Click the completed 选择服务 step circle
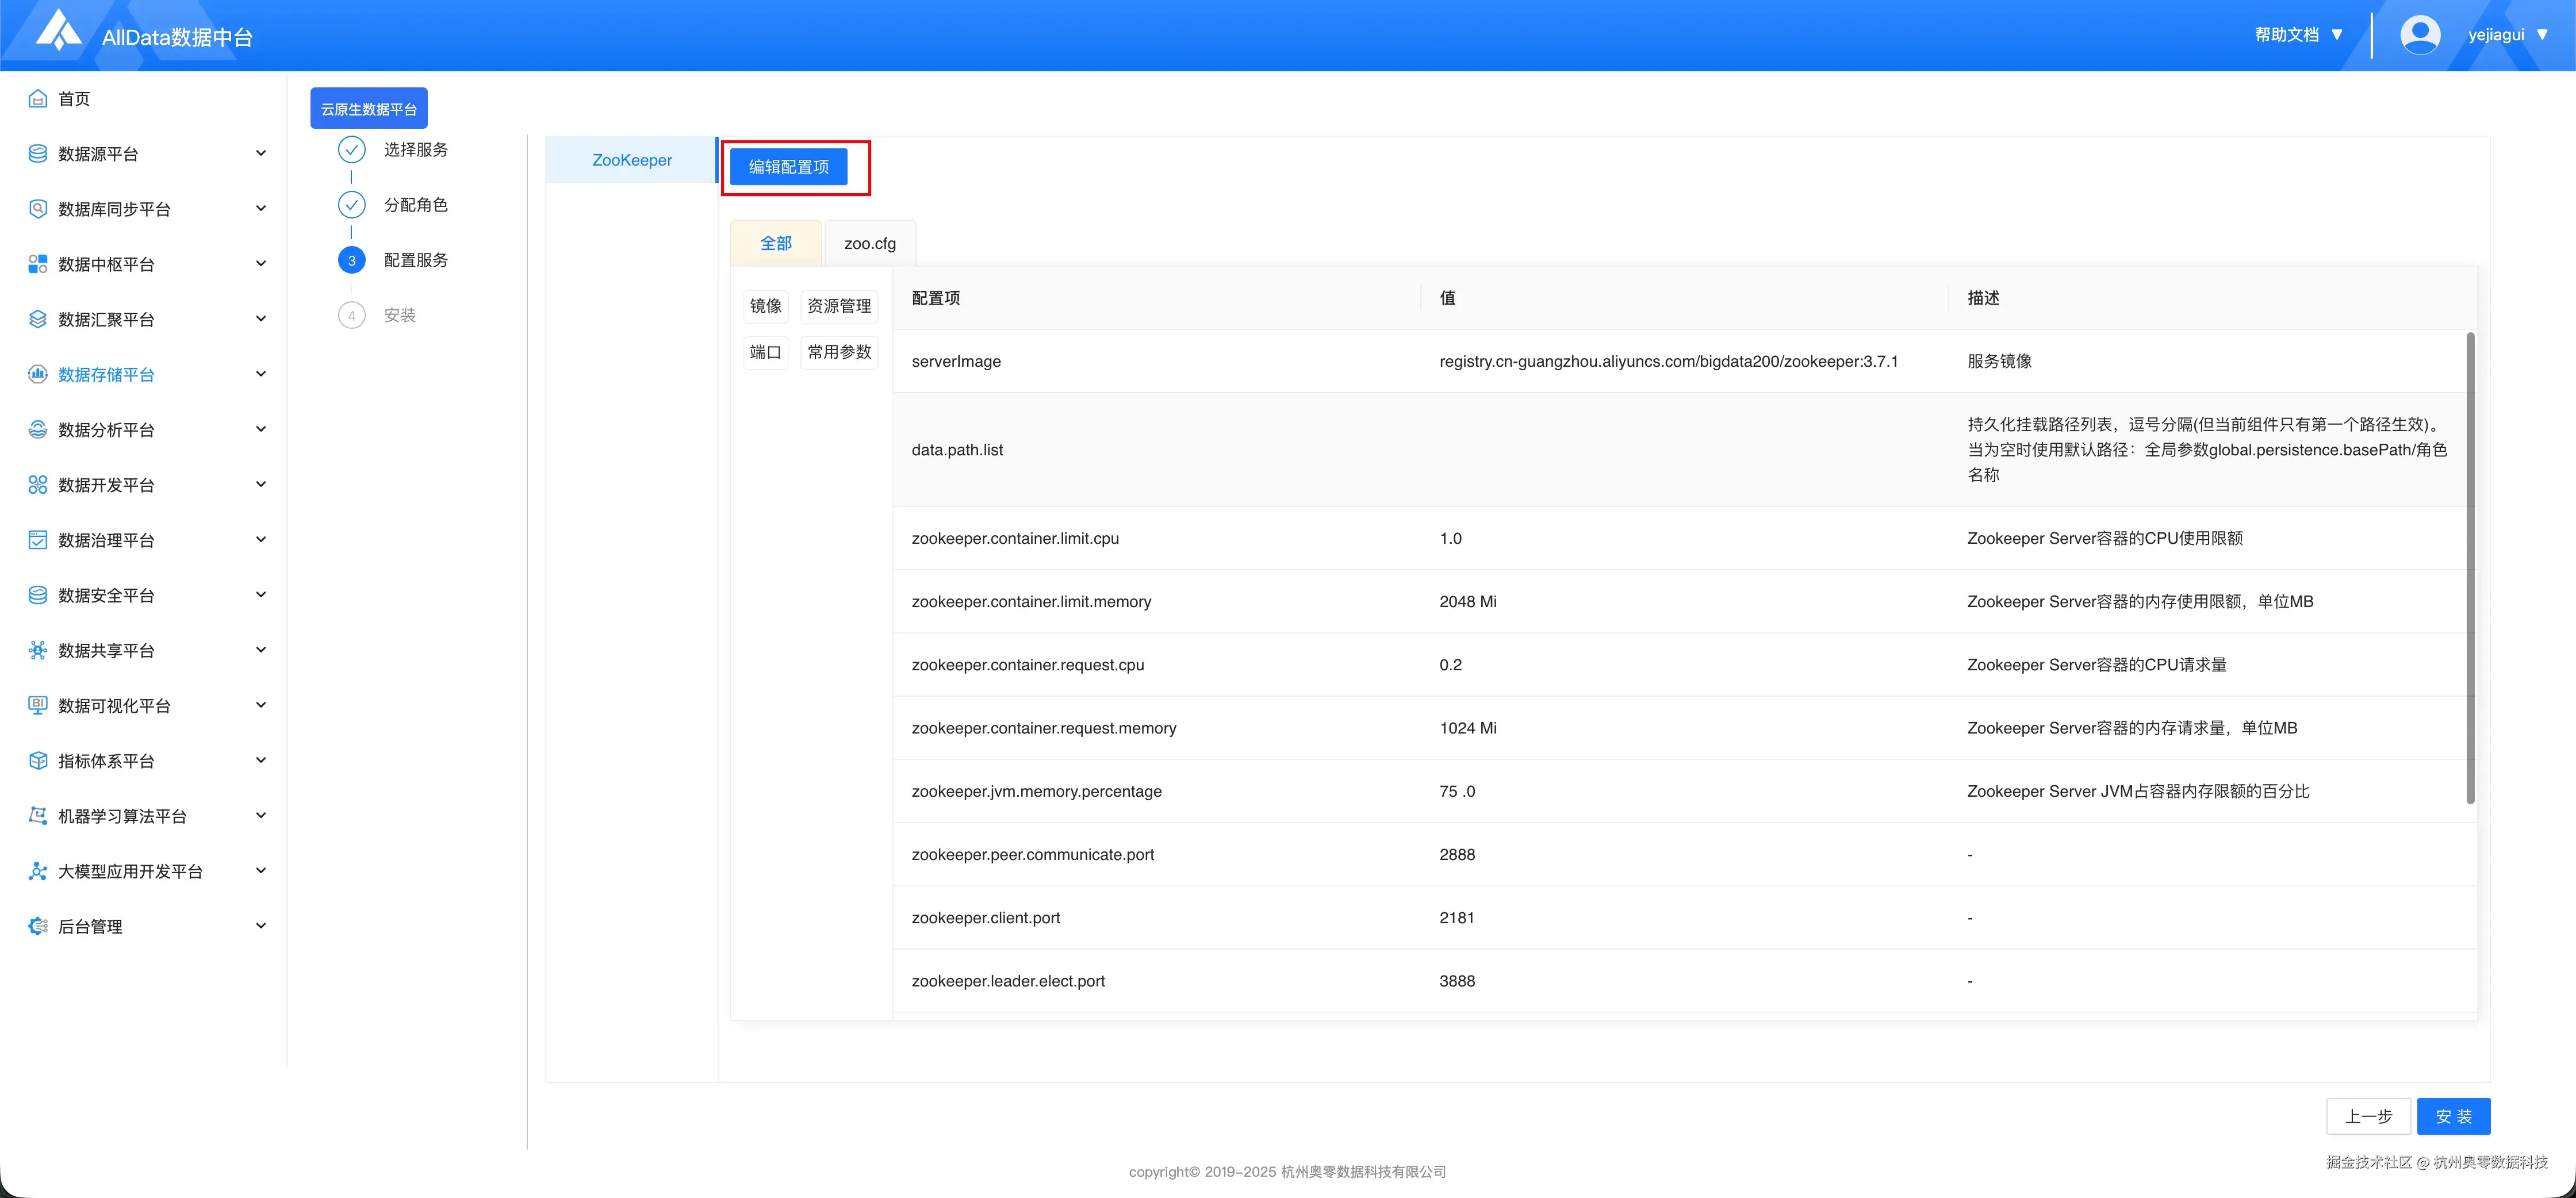This screenshot has height=1198, width=2576. (351, 150)
